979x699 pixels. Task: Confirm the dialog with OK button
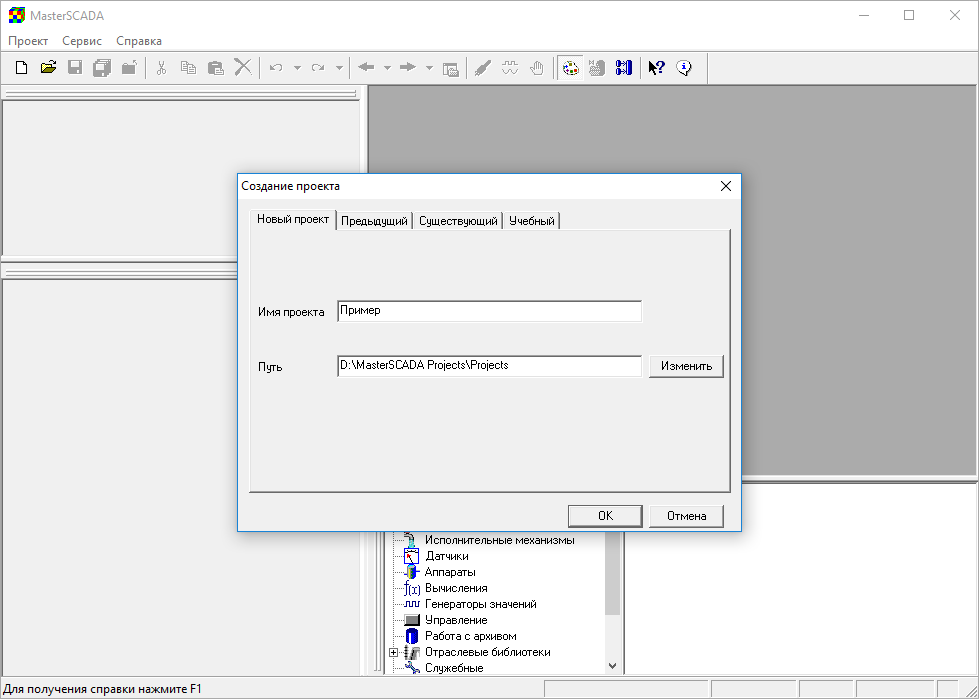tap(605, 516)
